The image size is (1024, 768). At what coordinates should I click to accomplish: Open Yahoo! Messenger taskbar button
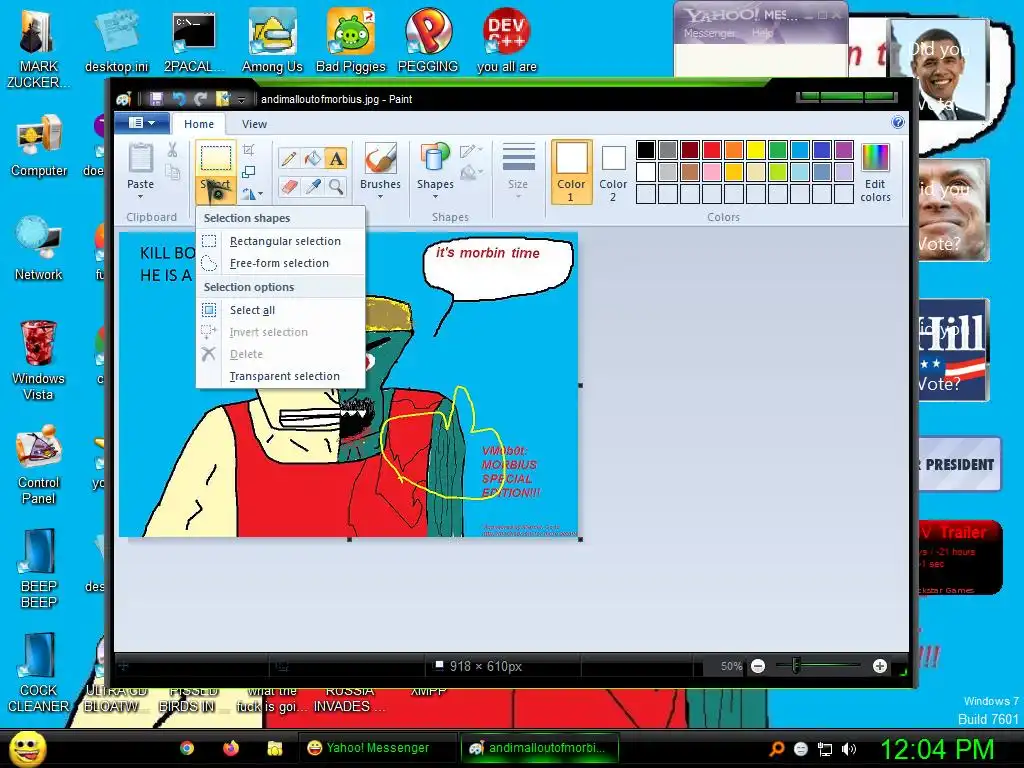377,748
